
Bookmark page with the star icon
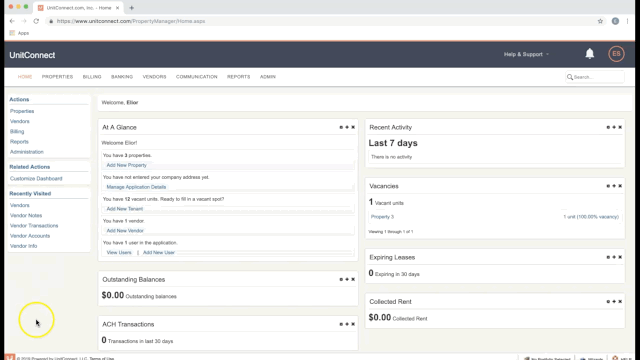[x=600, y=21]
